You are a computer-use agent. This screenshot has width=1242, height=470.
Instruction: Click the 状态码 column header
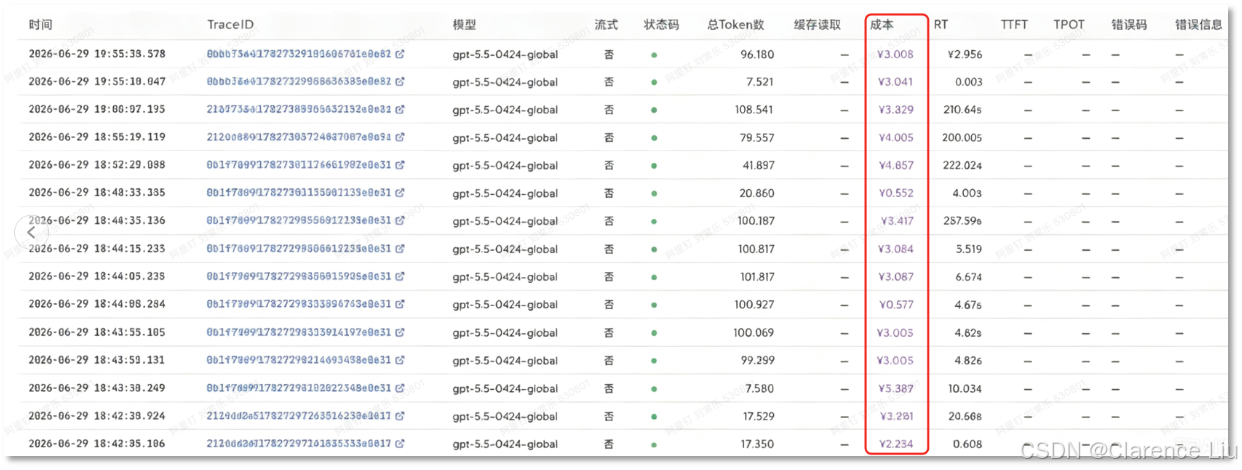click(x=661, y=24)
